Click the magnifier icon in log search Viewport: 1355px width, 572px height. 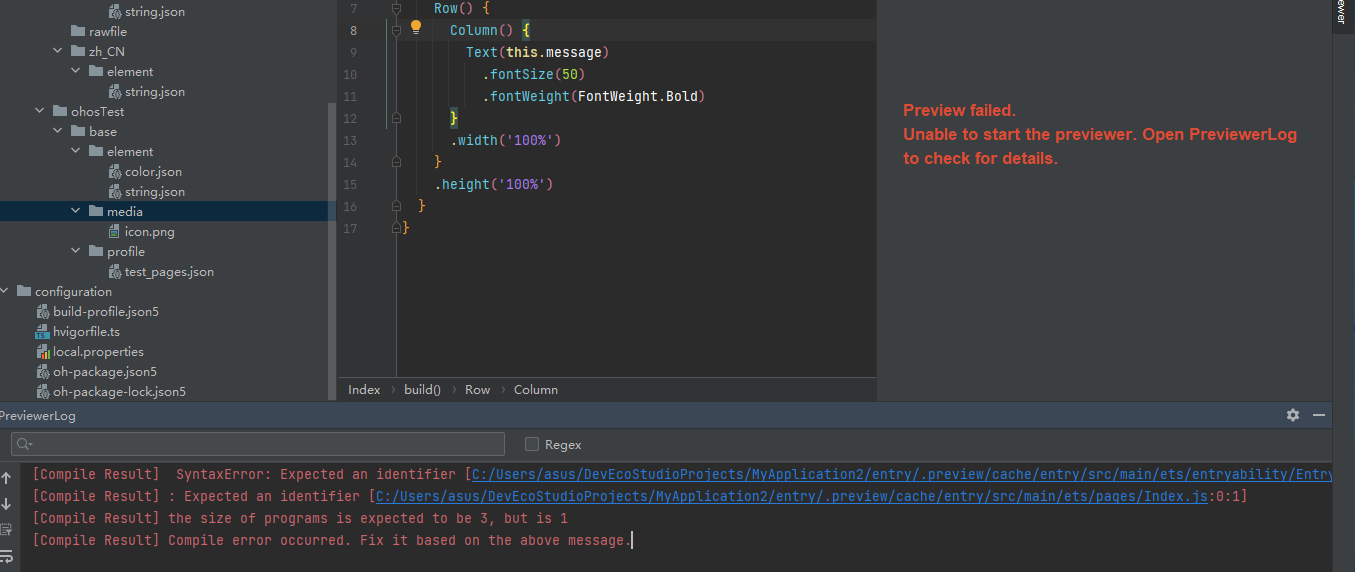[25, 444]
